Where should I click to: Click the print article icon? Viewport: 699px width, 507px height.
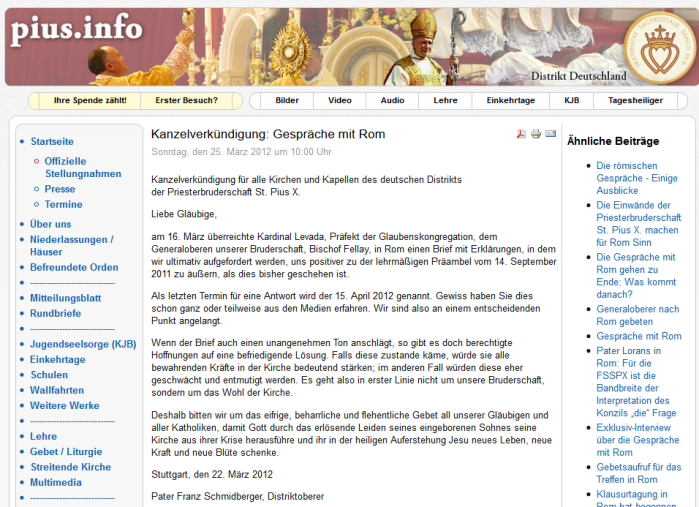click(536, 134)
